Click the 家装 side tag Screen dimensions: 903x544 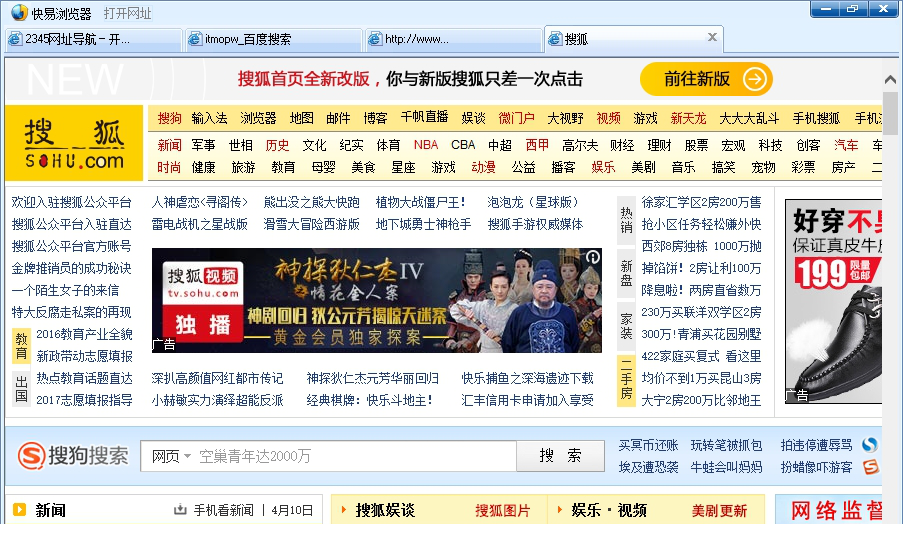(x=626, y=326)
